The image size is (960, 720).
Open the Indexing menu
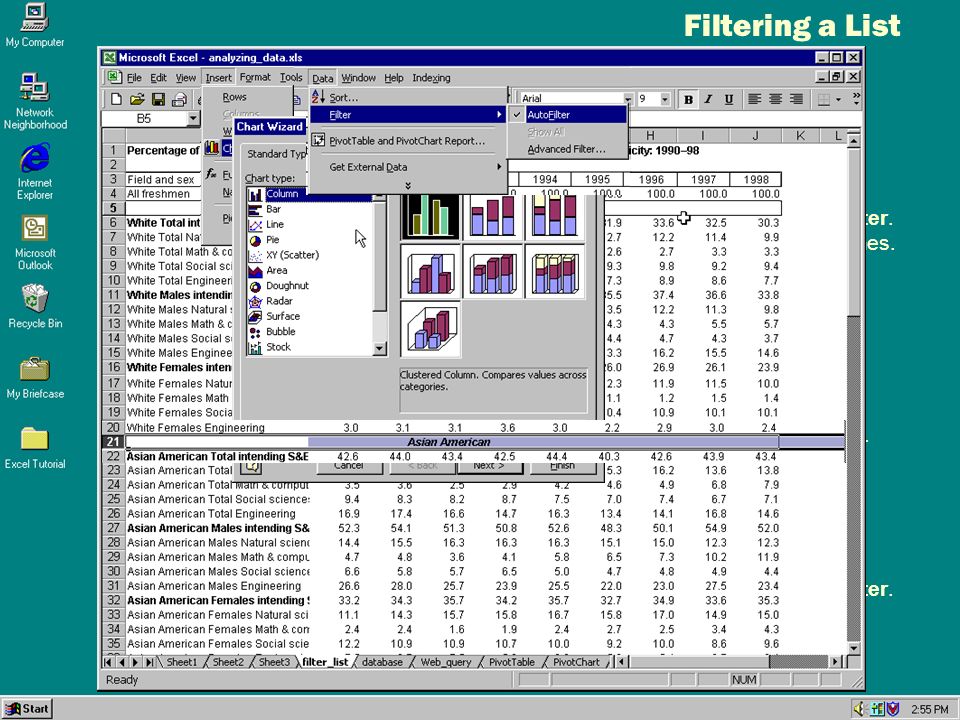pos(431,78)
